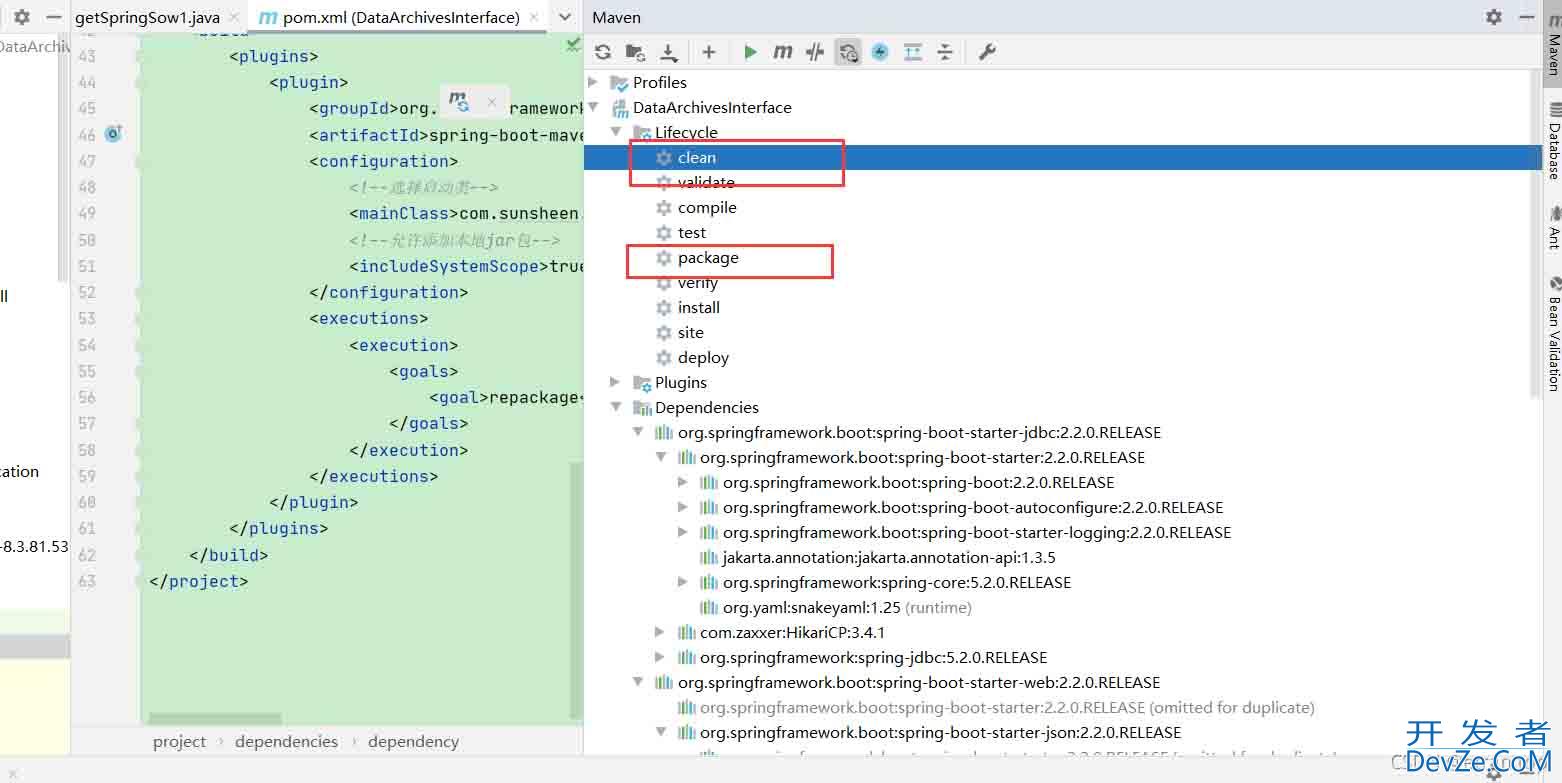1562x783 pixels.
Task: Expand spring-boot-autoconfigure dependency
Action: (683, 507)
